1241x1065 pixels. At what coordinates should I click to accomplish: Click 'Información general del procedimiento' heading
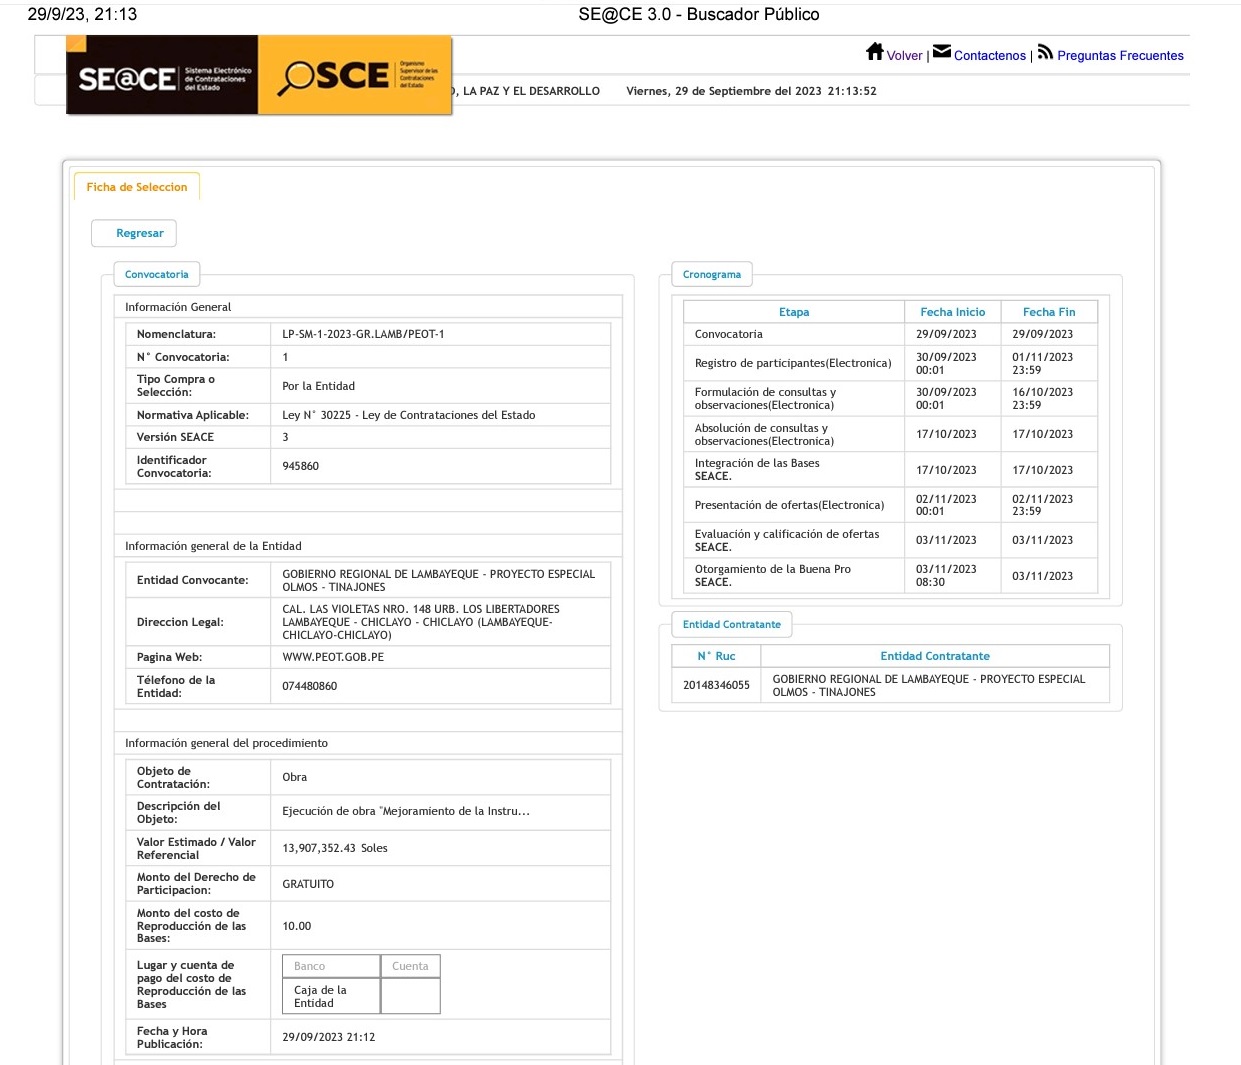click(226, 743)
